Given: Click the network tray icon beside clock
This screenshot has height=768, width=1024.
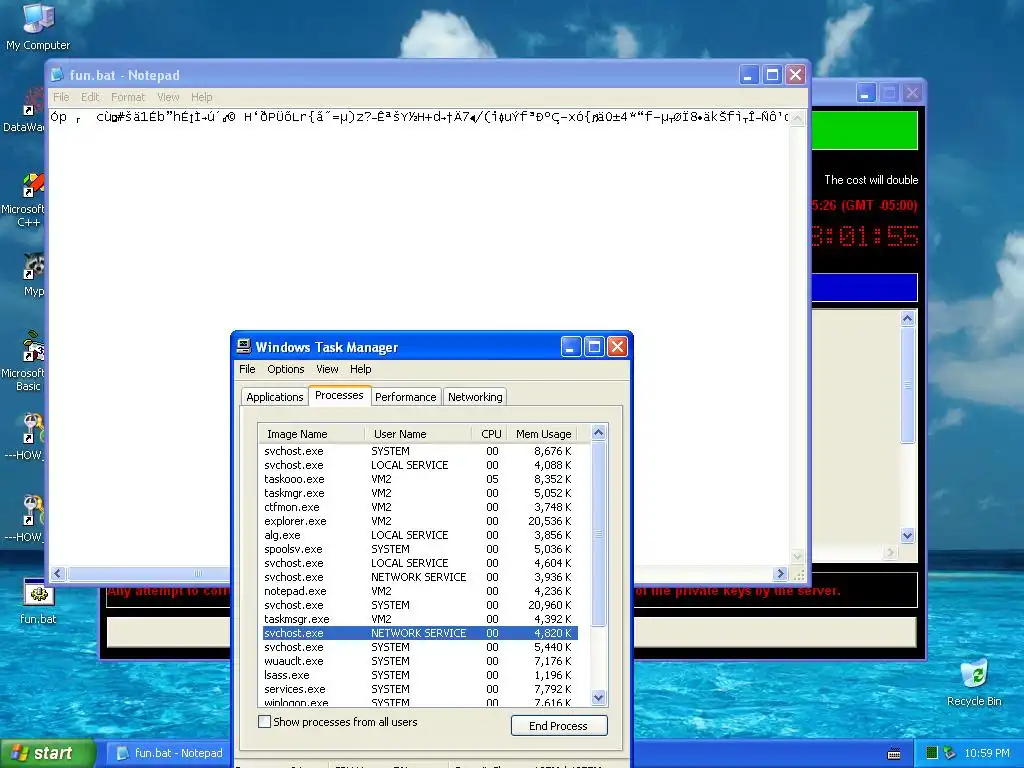Looking at the screenshot, I should (x=950, y=753).
